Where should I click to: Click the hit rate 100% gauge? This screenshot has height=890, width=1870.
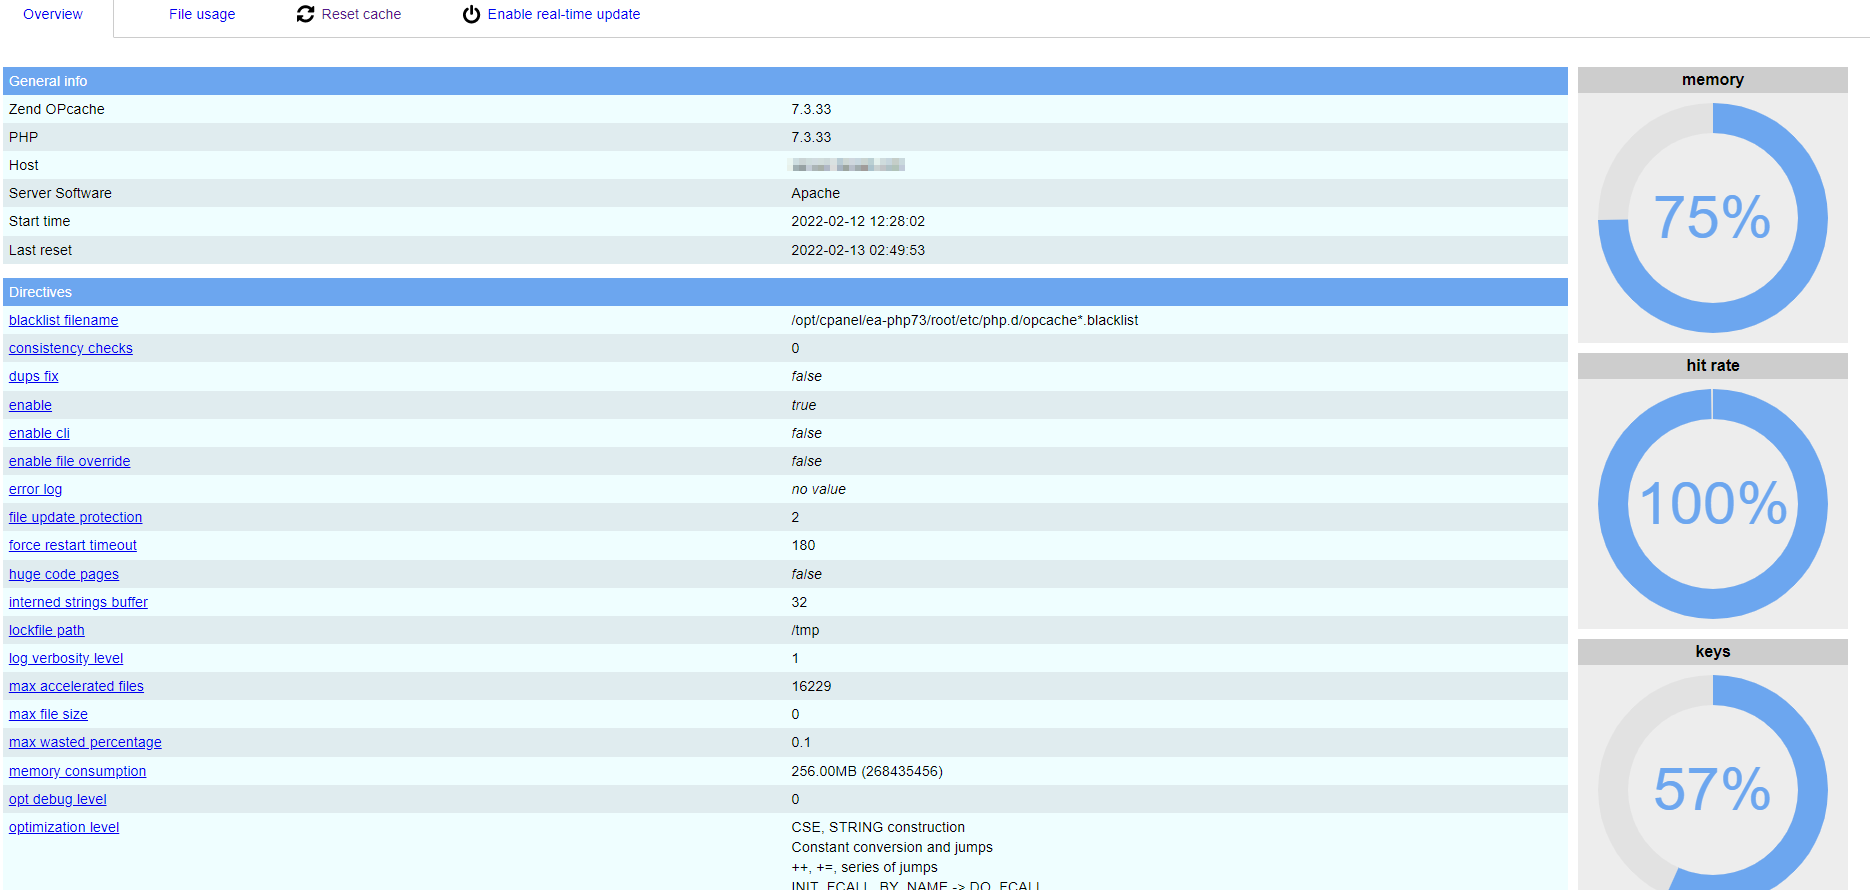(1713, 503)
